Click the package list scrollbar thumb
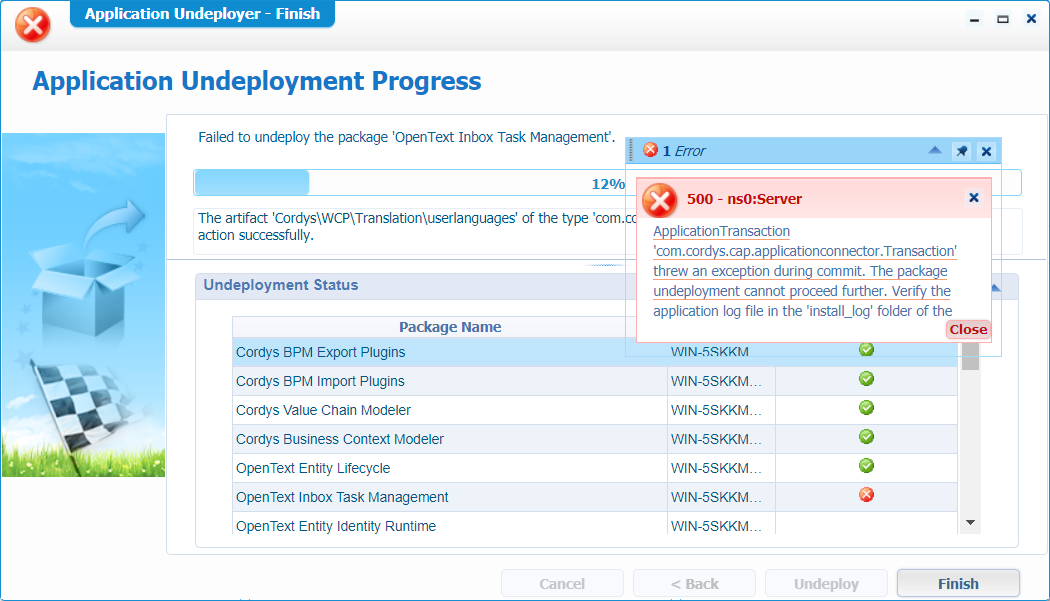Screen dimensions: 1050x601 [x=970, y=356]
